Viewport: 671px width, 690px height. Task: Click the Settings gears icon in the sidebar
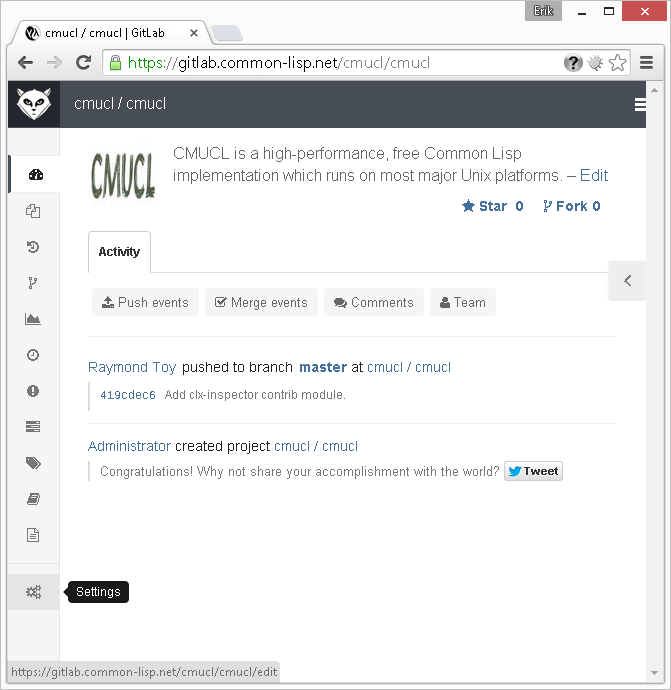[x=33, y=592]
